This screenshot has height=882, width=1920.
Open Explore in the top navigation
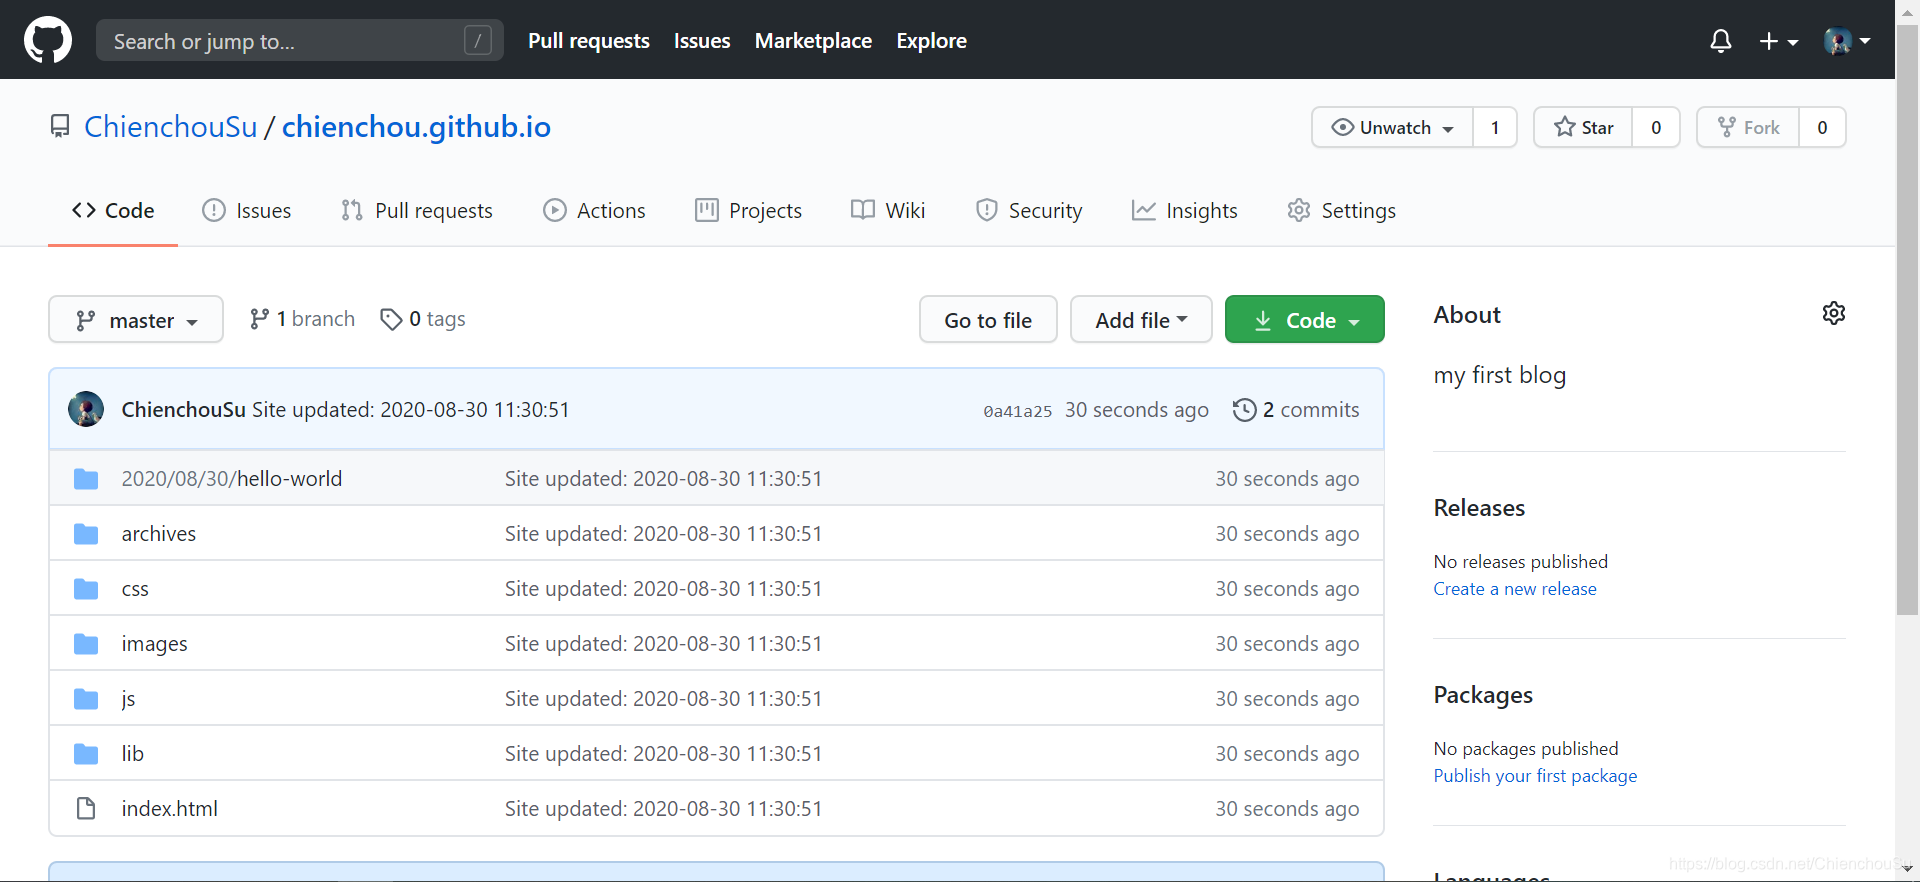click(931, 41)
